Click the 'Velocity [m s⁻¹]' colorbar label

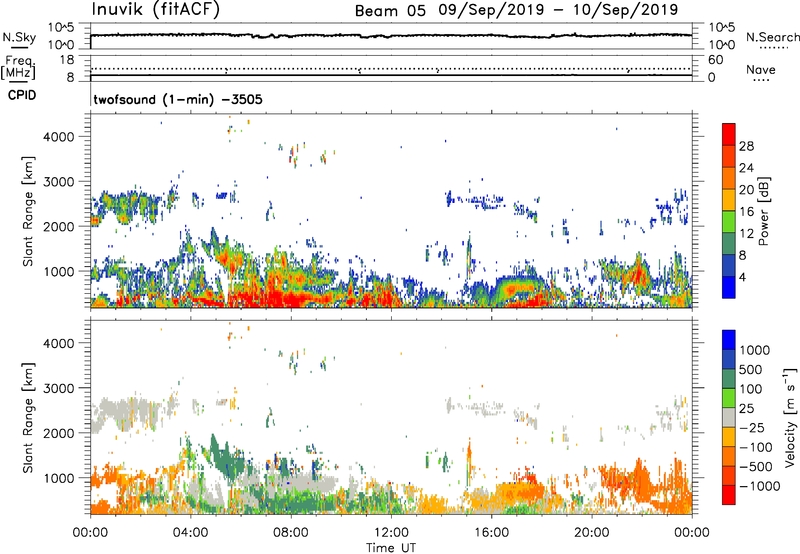[789, 417]
